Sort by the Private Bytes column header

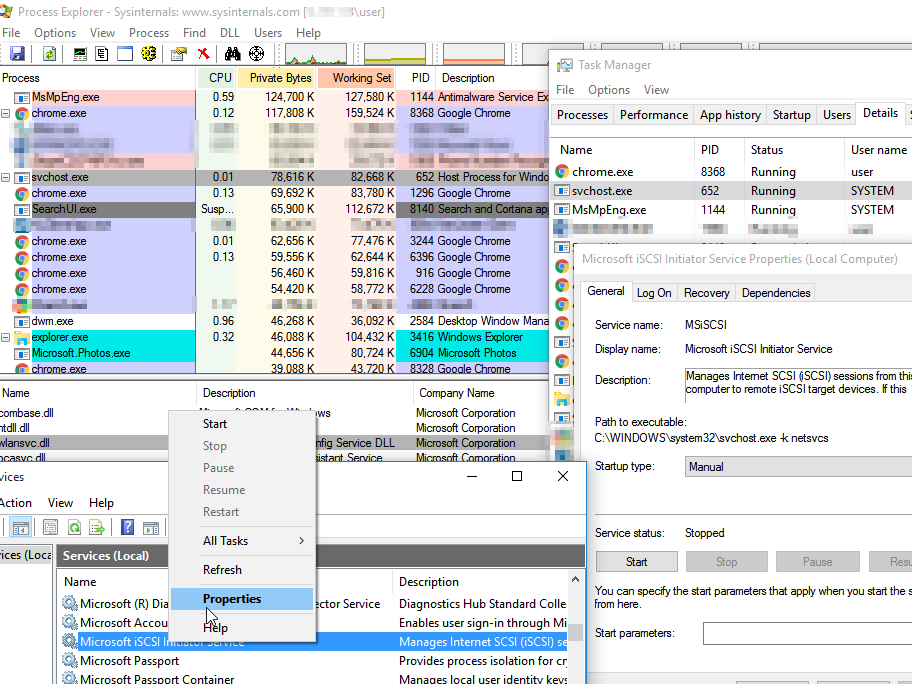[x=278, y=78]
